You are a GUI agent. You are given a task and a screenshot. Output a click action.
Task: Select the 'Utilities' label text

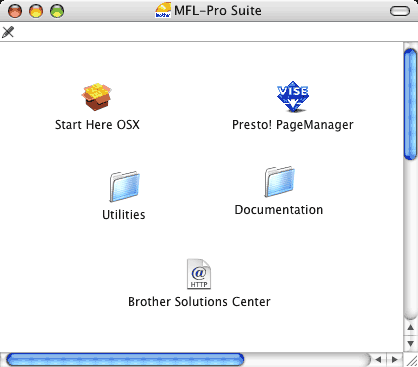(x=124, y=214)
